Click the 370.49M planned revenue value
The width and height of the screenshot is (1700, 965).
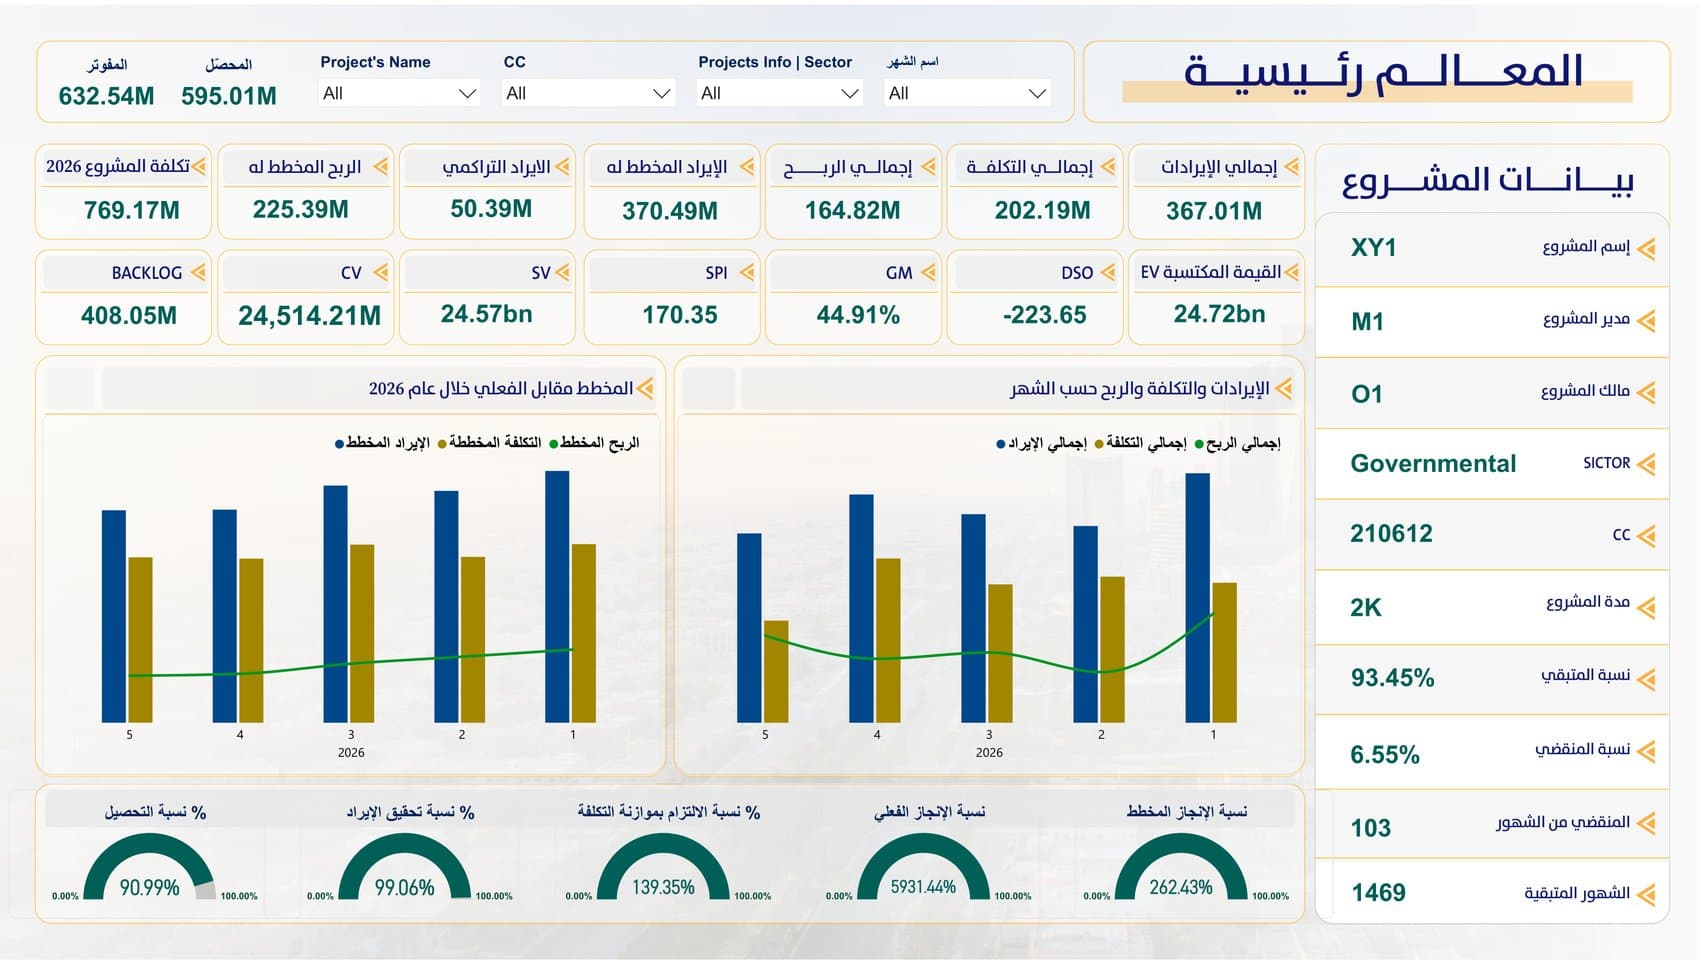pos(670,211)
